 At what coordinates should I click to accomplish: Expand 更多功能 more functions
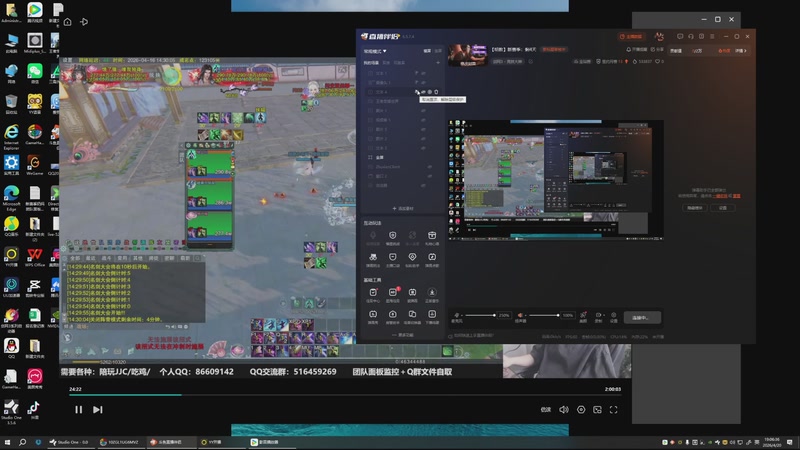[403, 335]
